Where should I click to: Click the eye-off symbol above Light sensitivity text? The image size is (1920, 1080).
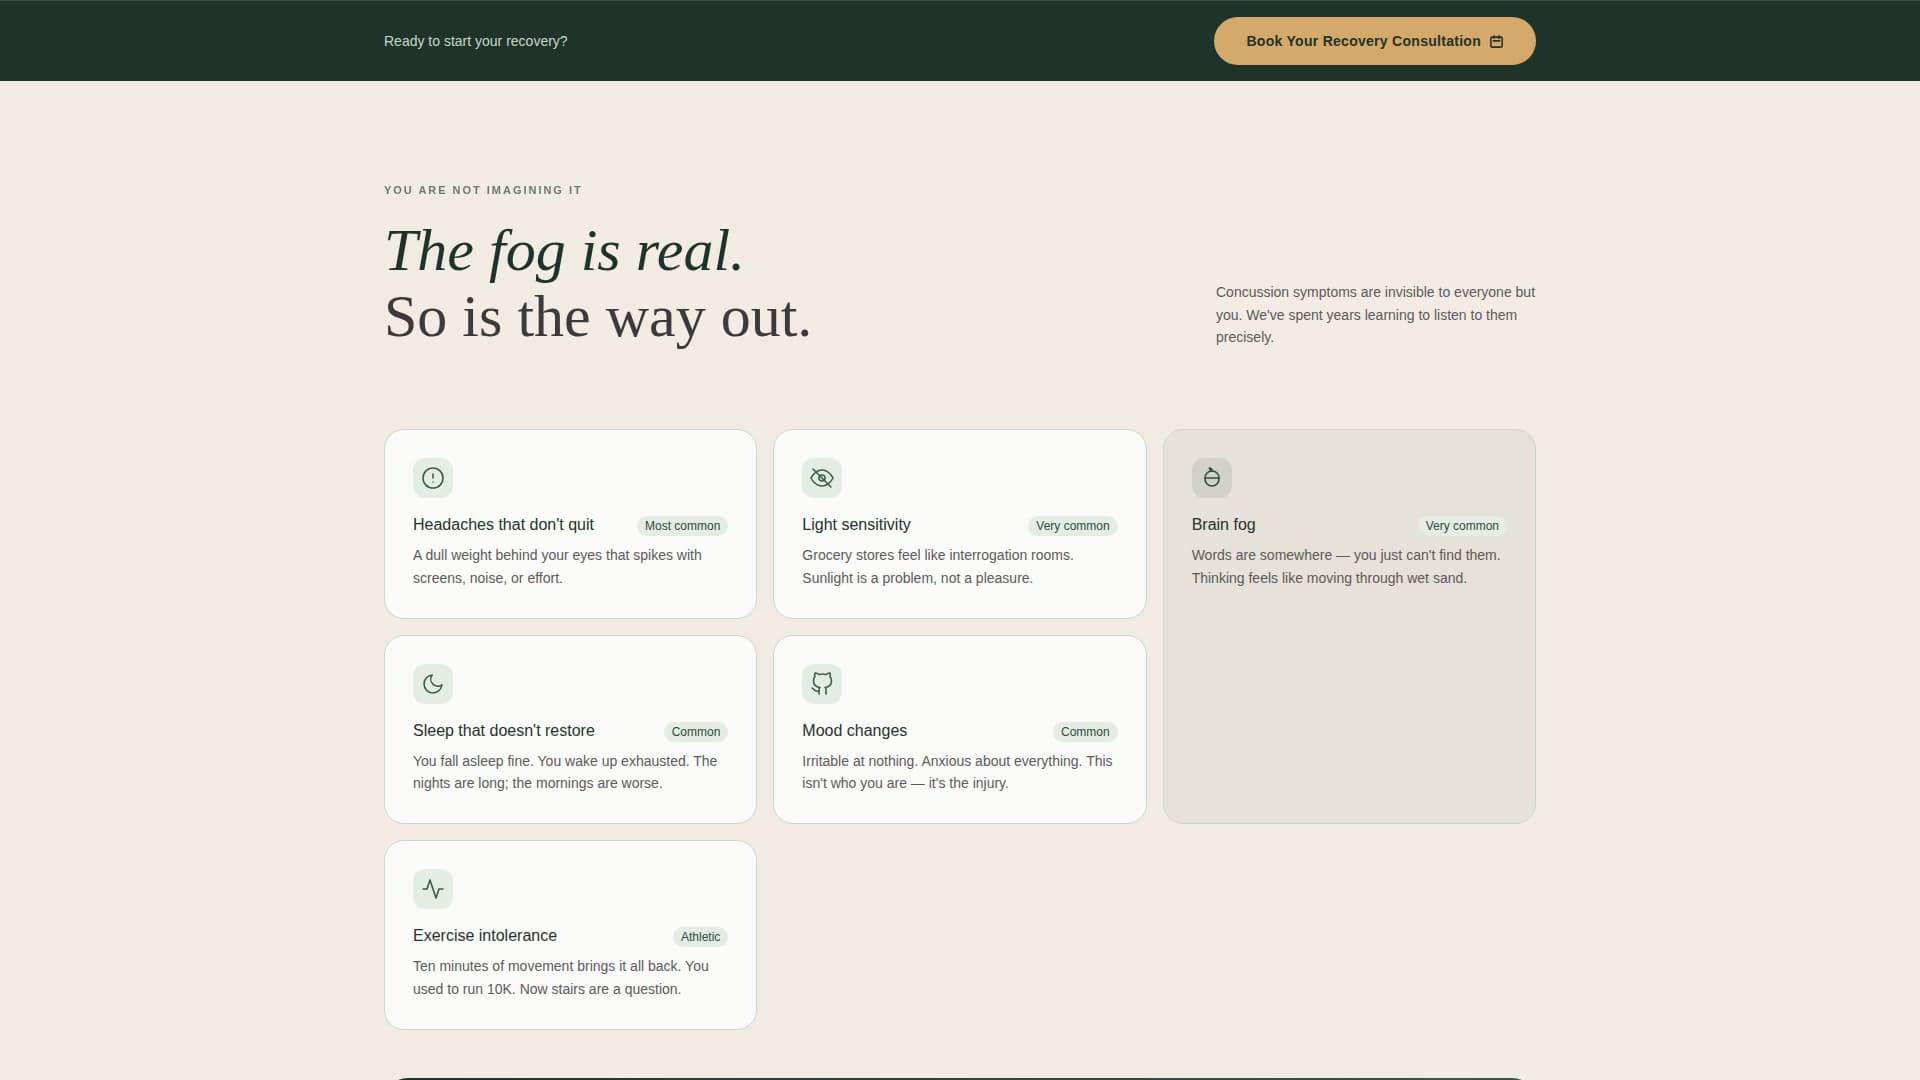pos(822,478)
